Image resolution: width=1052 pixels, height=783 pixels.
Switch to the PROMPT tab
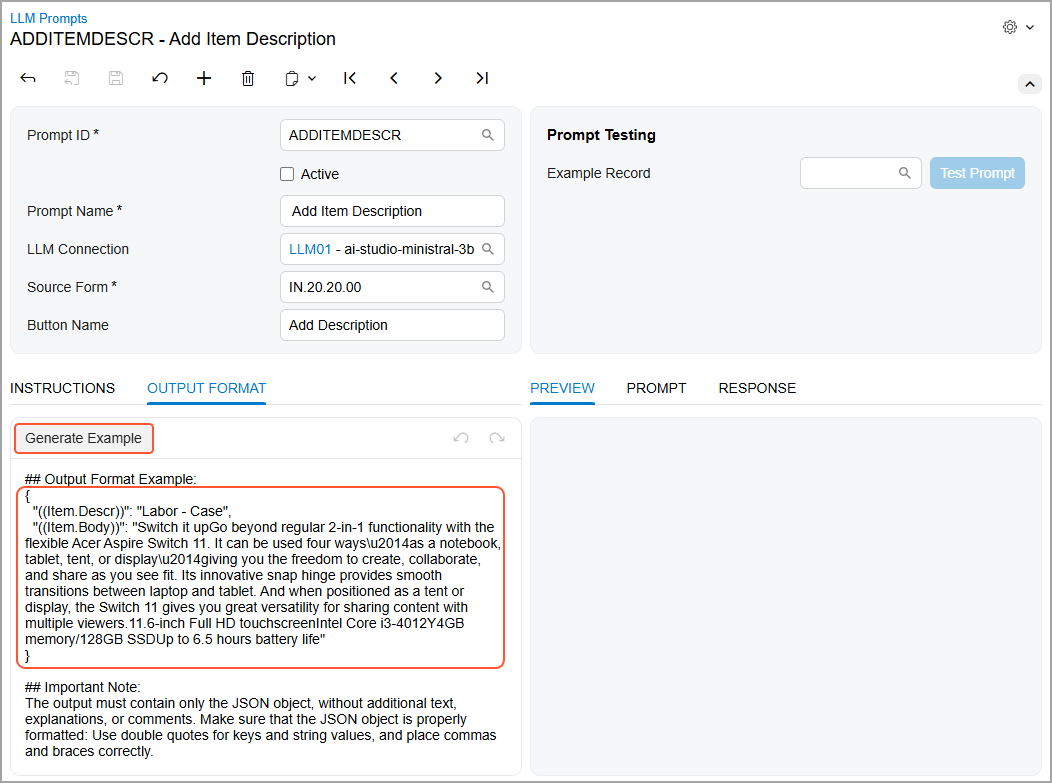click(x=656, y=388)
